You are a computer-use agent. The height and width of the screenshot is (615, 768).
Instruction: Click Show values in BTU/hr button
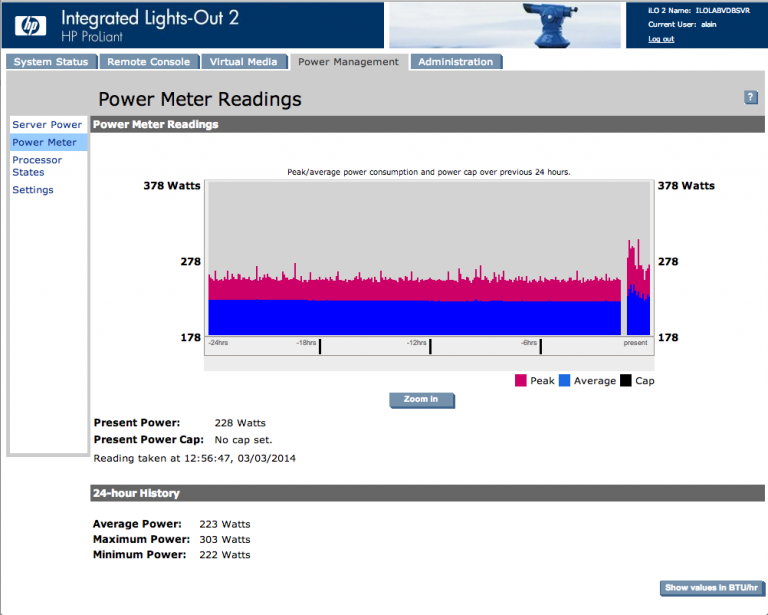(x=711, y=588)
